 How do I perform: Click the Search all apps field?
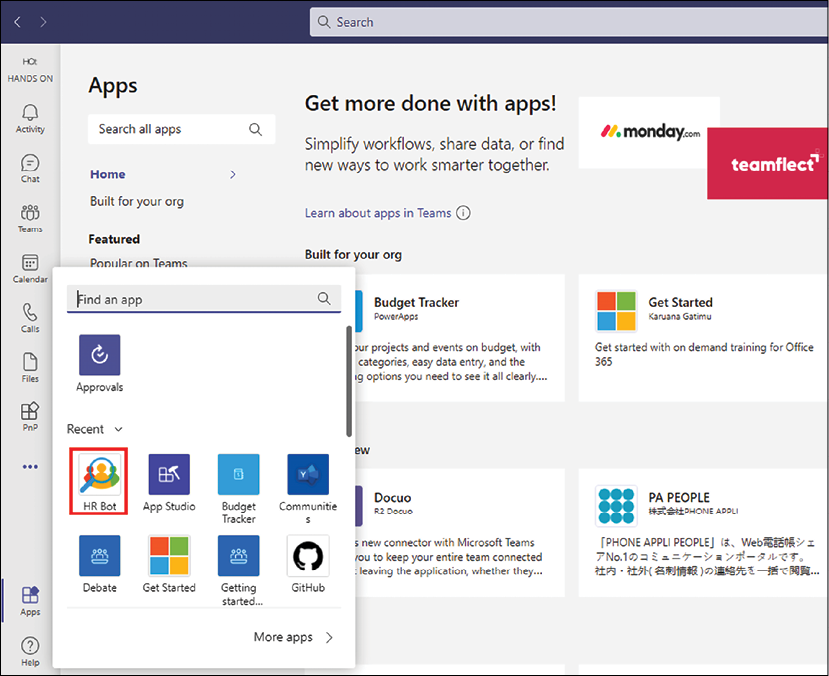(x=181, y=129)
